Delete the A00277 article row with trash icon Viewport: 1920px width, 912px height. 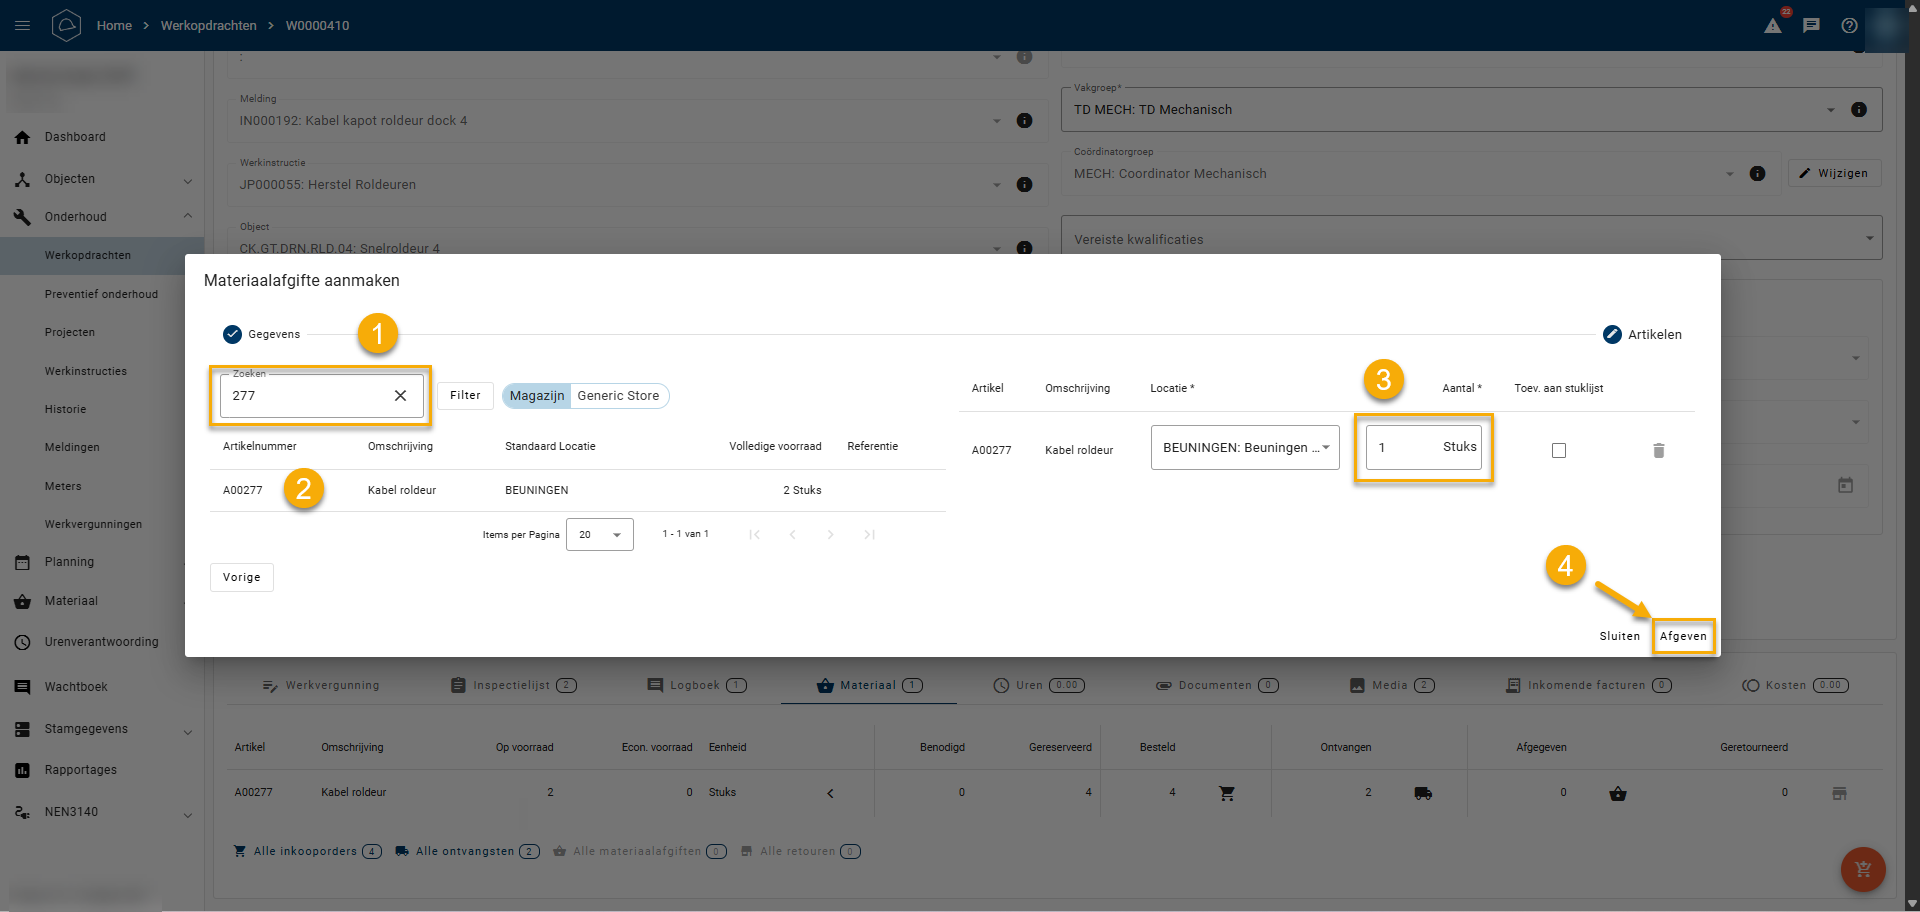point(1658,451)
